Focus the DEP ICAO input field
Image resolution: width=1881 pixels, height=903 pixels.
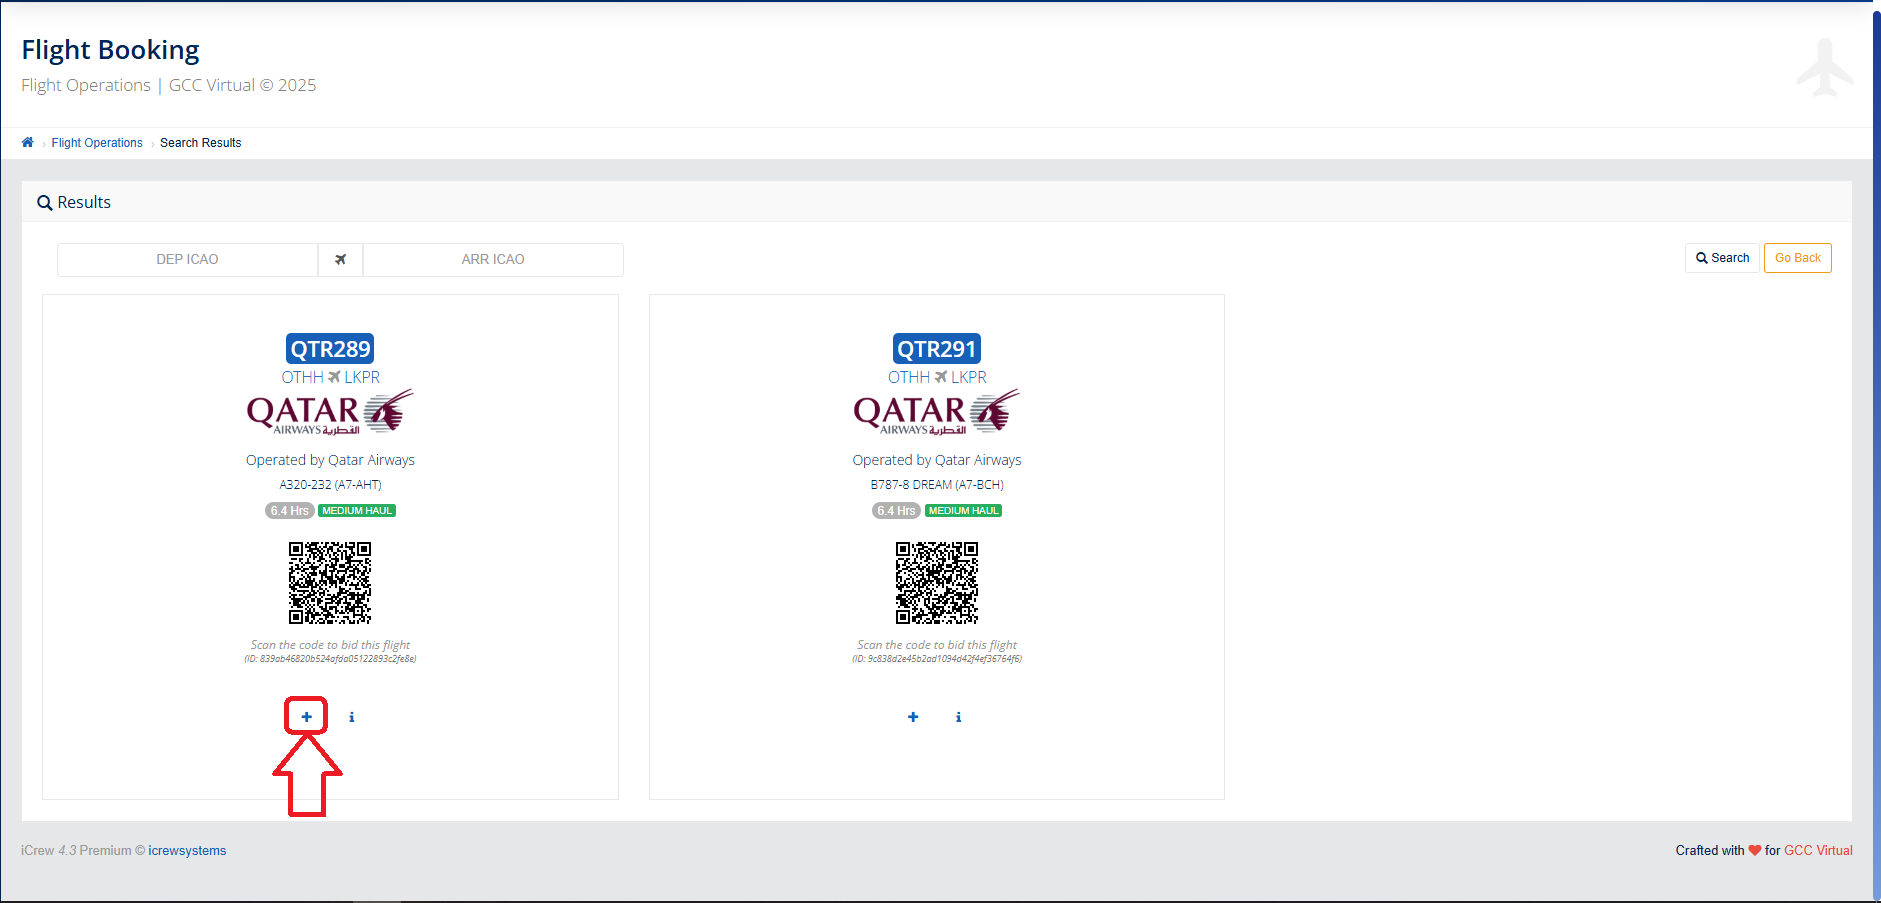[187, 259]
